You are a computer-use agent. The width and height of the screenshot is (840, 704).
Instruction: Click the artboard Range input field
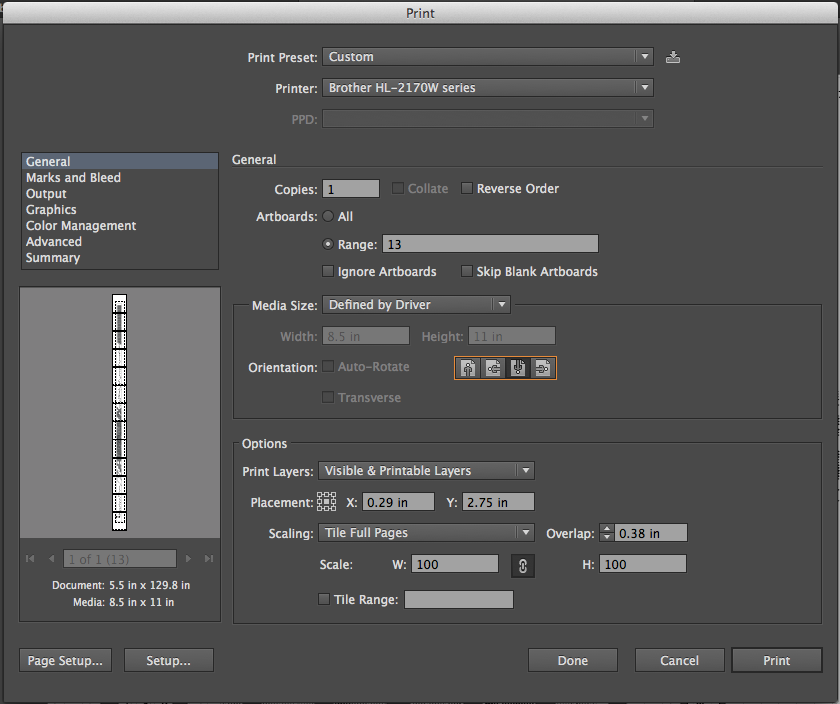(490, 243)
